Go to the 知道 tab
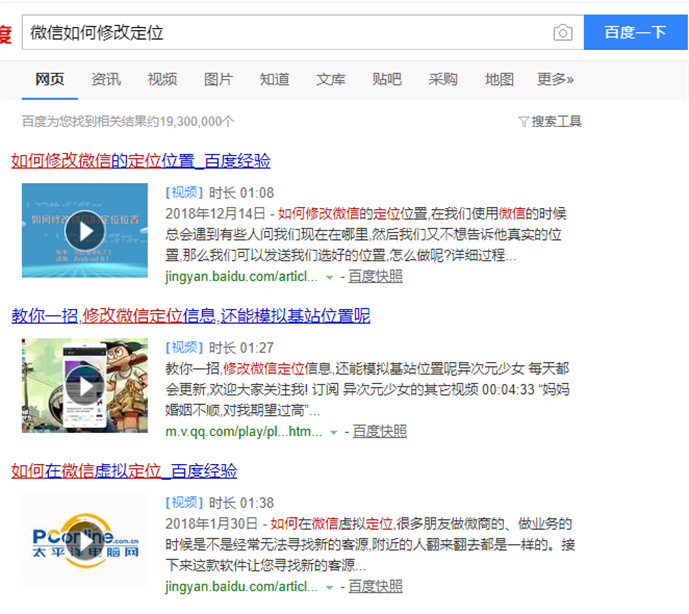689x614 pixels. (275, 79)
